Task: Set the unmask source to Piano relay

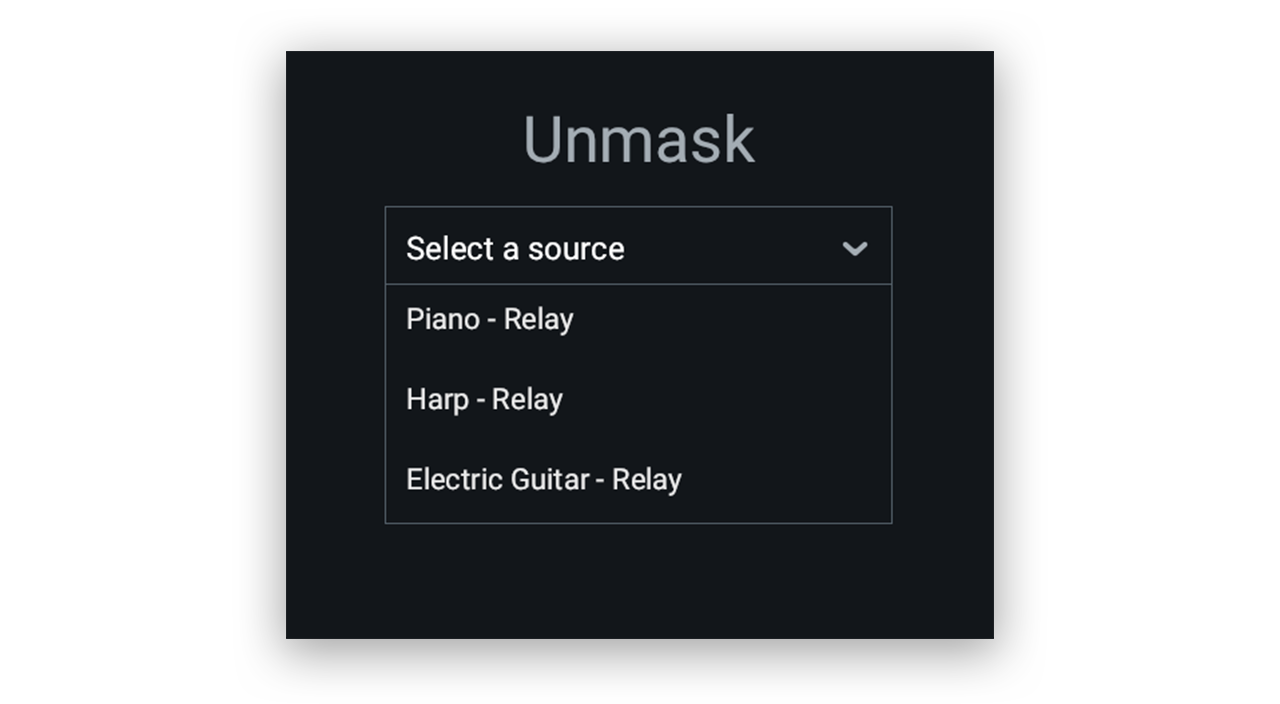Action: tap(638, 320)
